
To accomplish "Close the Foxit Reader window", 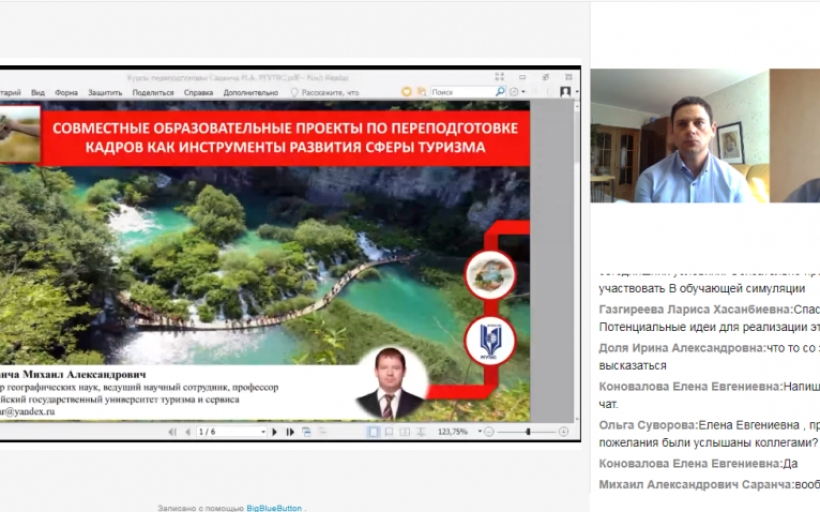I will 568,77.
